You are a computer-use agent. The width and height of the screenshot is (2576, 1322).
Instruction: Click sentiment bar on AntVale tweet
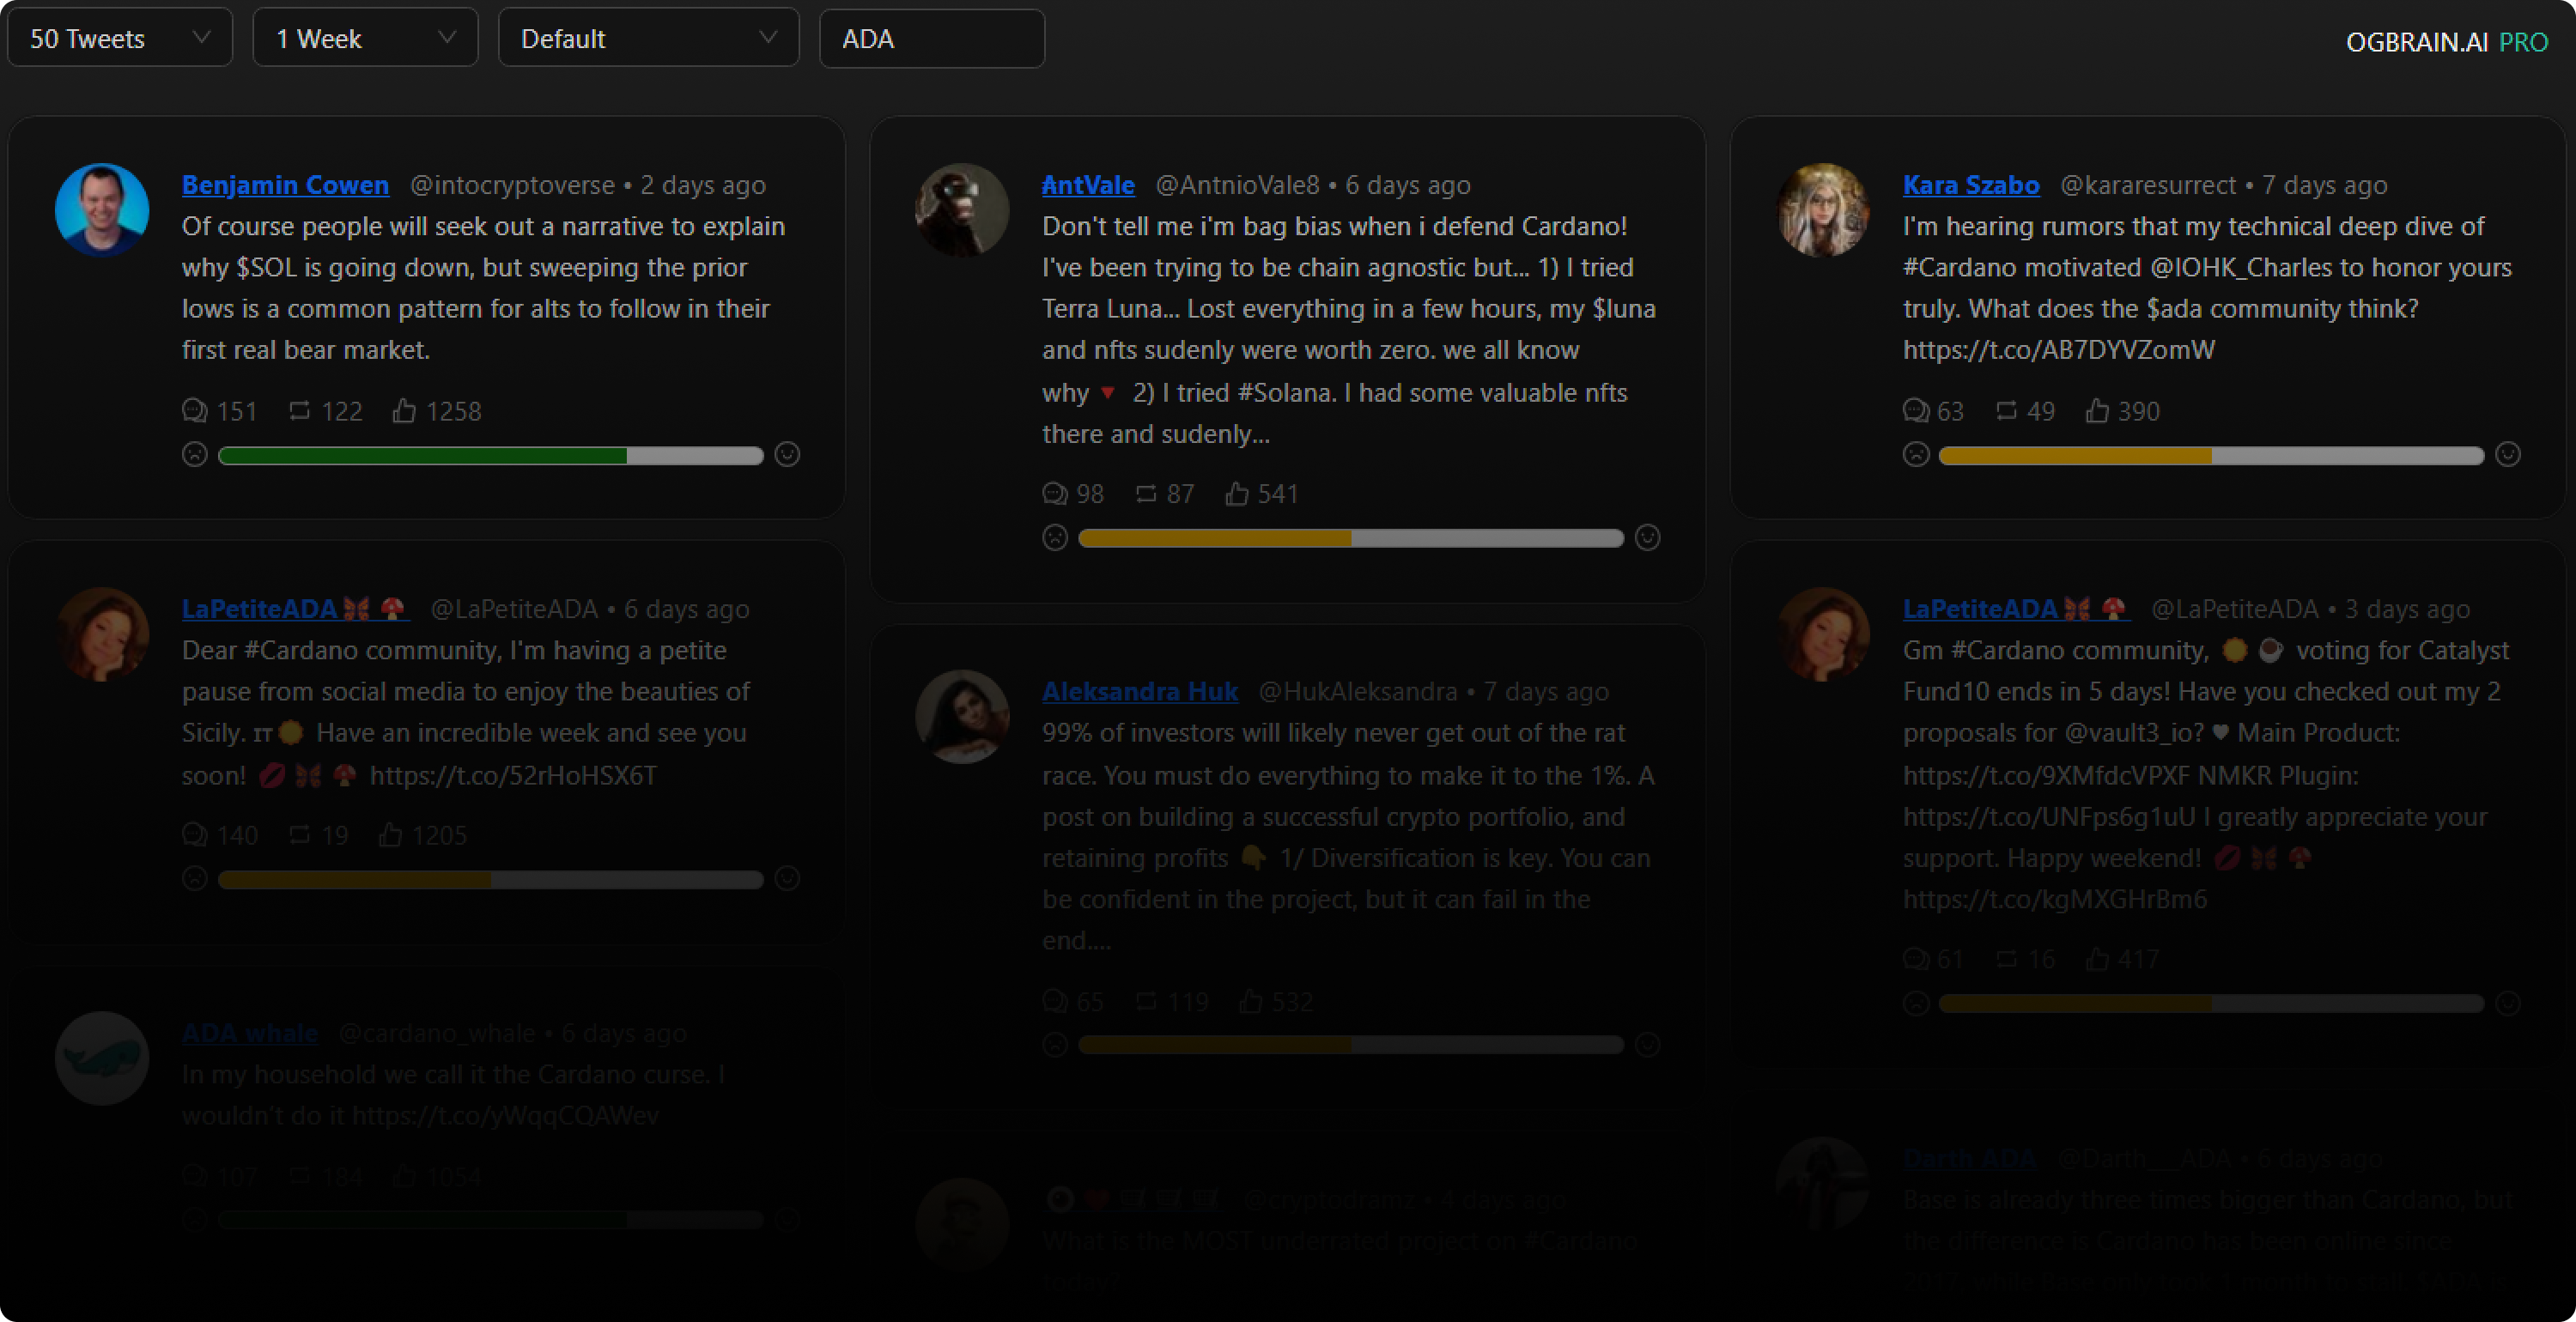(1351, 539)
